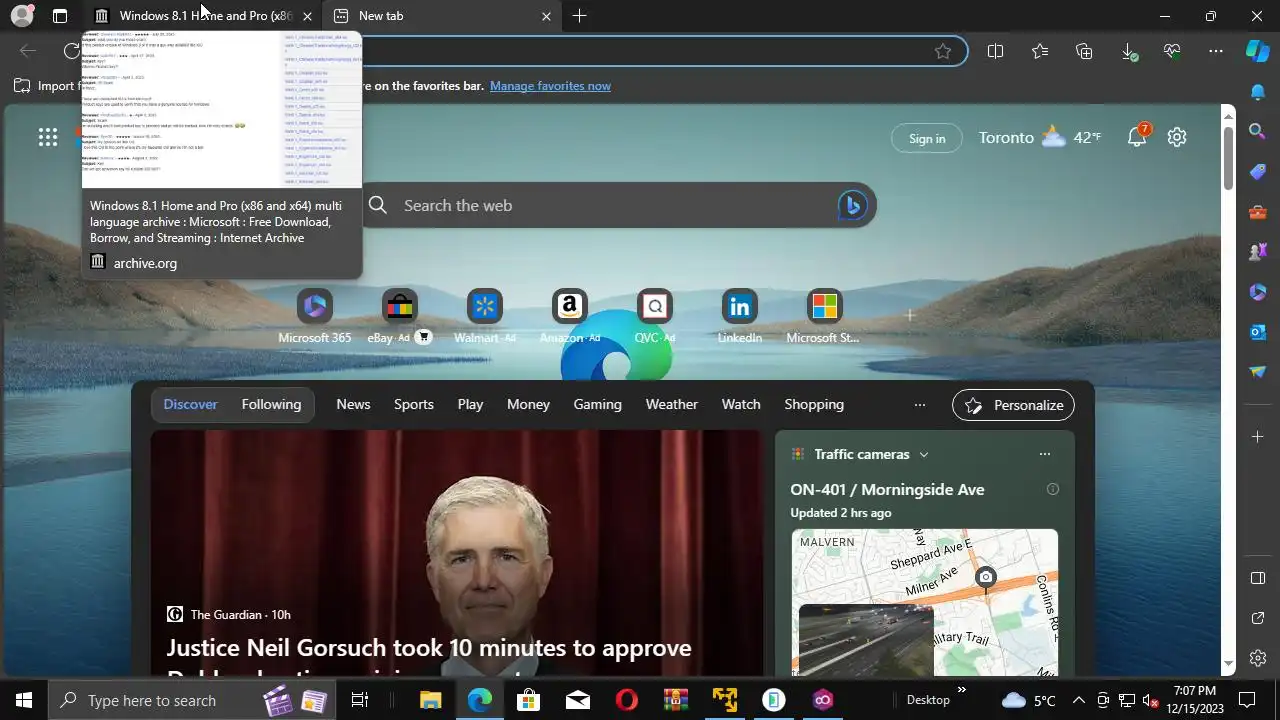Open the Weather category
Screen dimensions: 1280x720
click(671, 405)
